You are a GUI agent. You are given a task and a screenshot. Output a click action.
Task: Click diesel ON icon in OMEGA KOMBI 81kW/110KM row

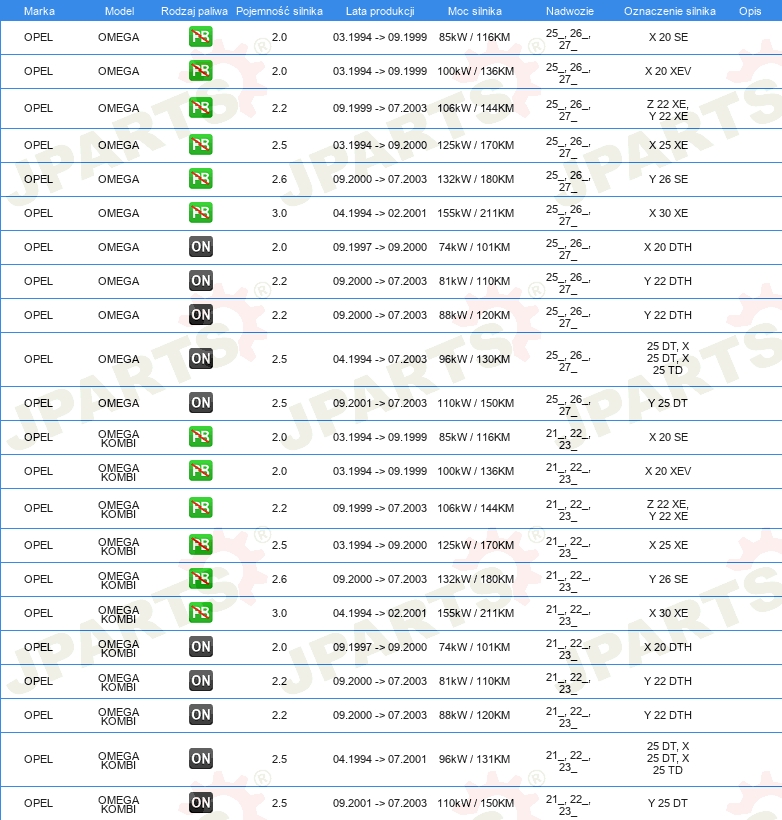[x=201, y=681]
